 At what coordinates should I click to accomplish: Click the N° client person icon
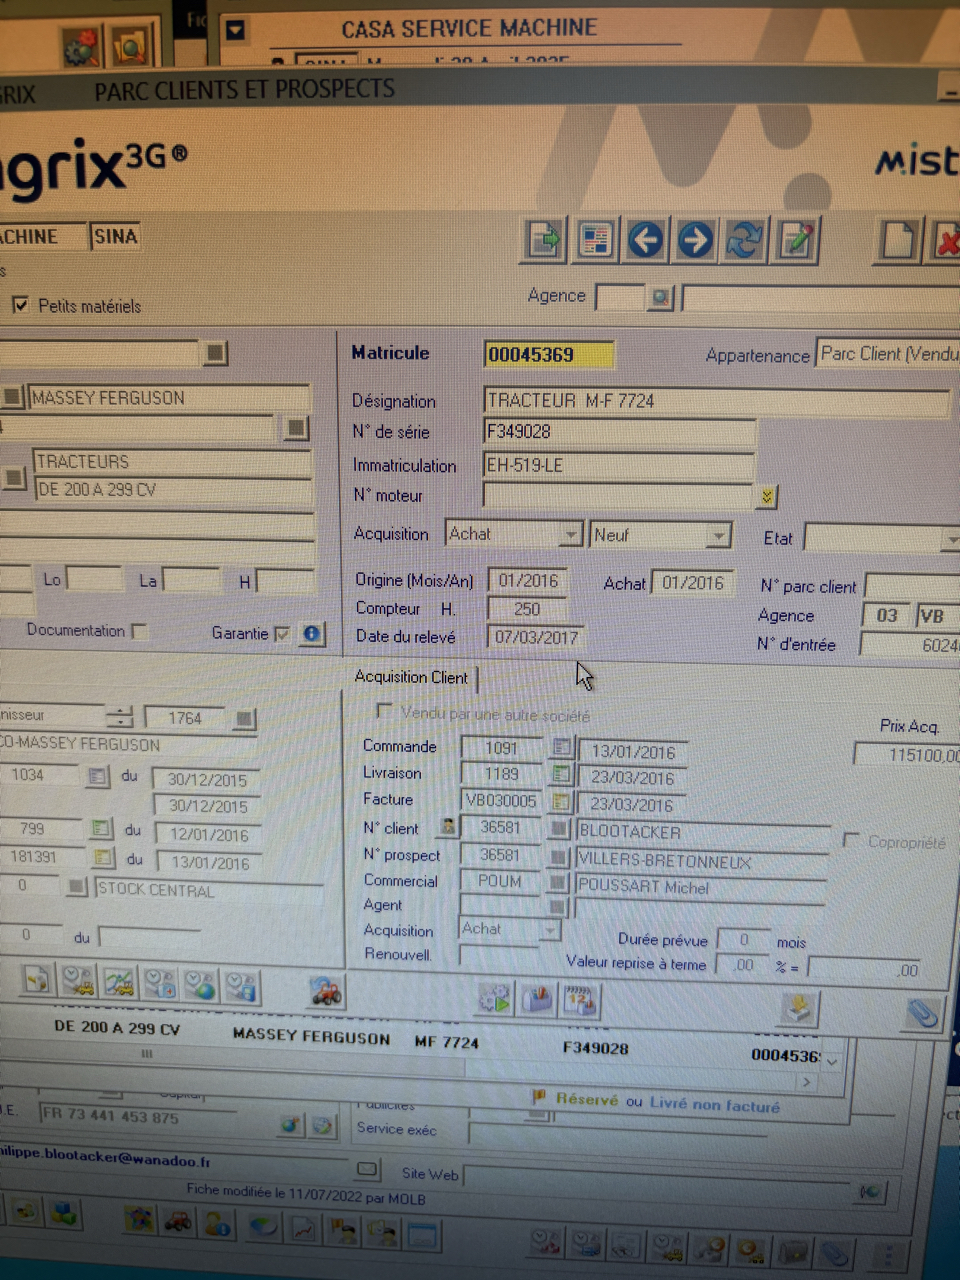pos(448,827)
